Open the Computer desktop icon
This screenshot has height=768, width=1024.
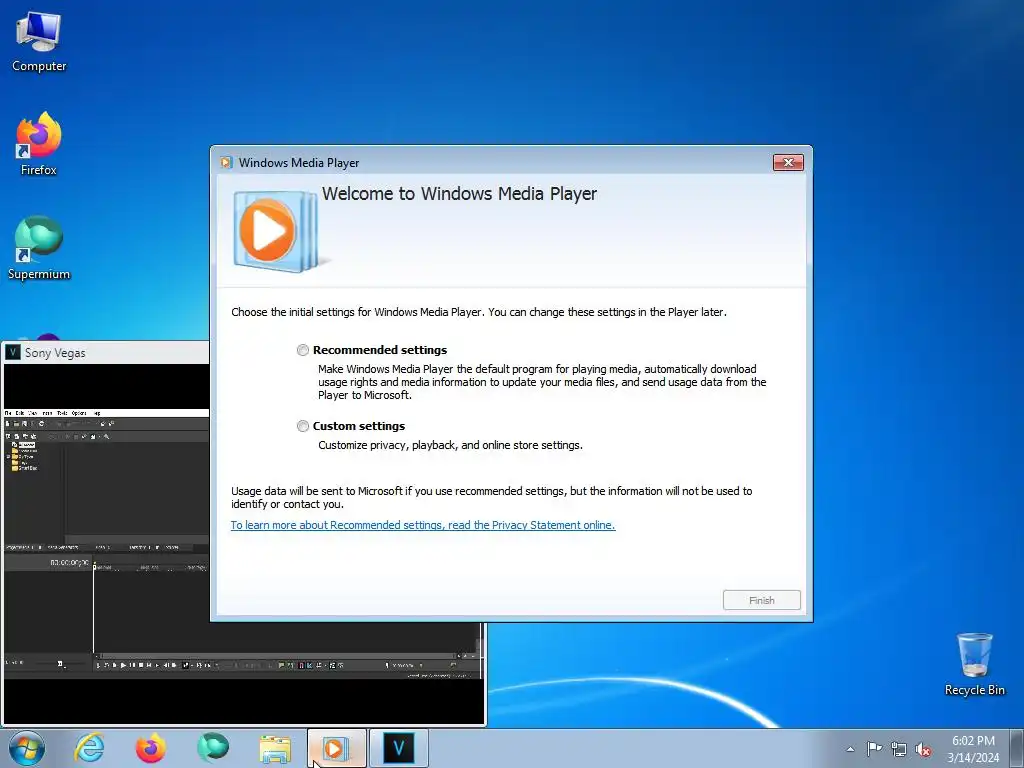click(x=39, y=42)
